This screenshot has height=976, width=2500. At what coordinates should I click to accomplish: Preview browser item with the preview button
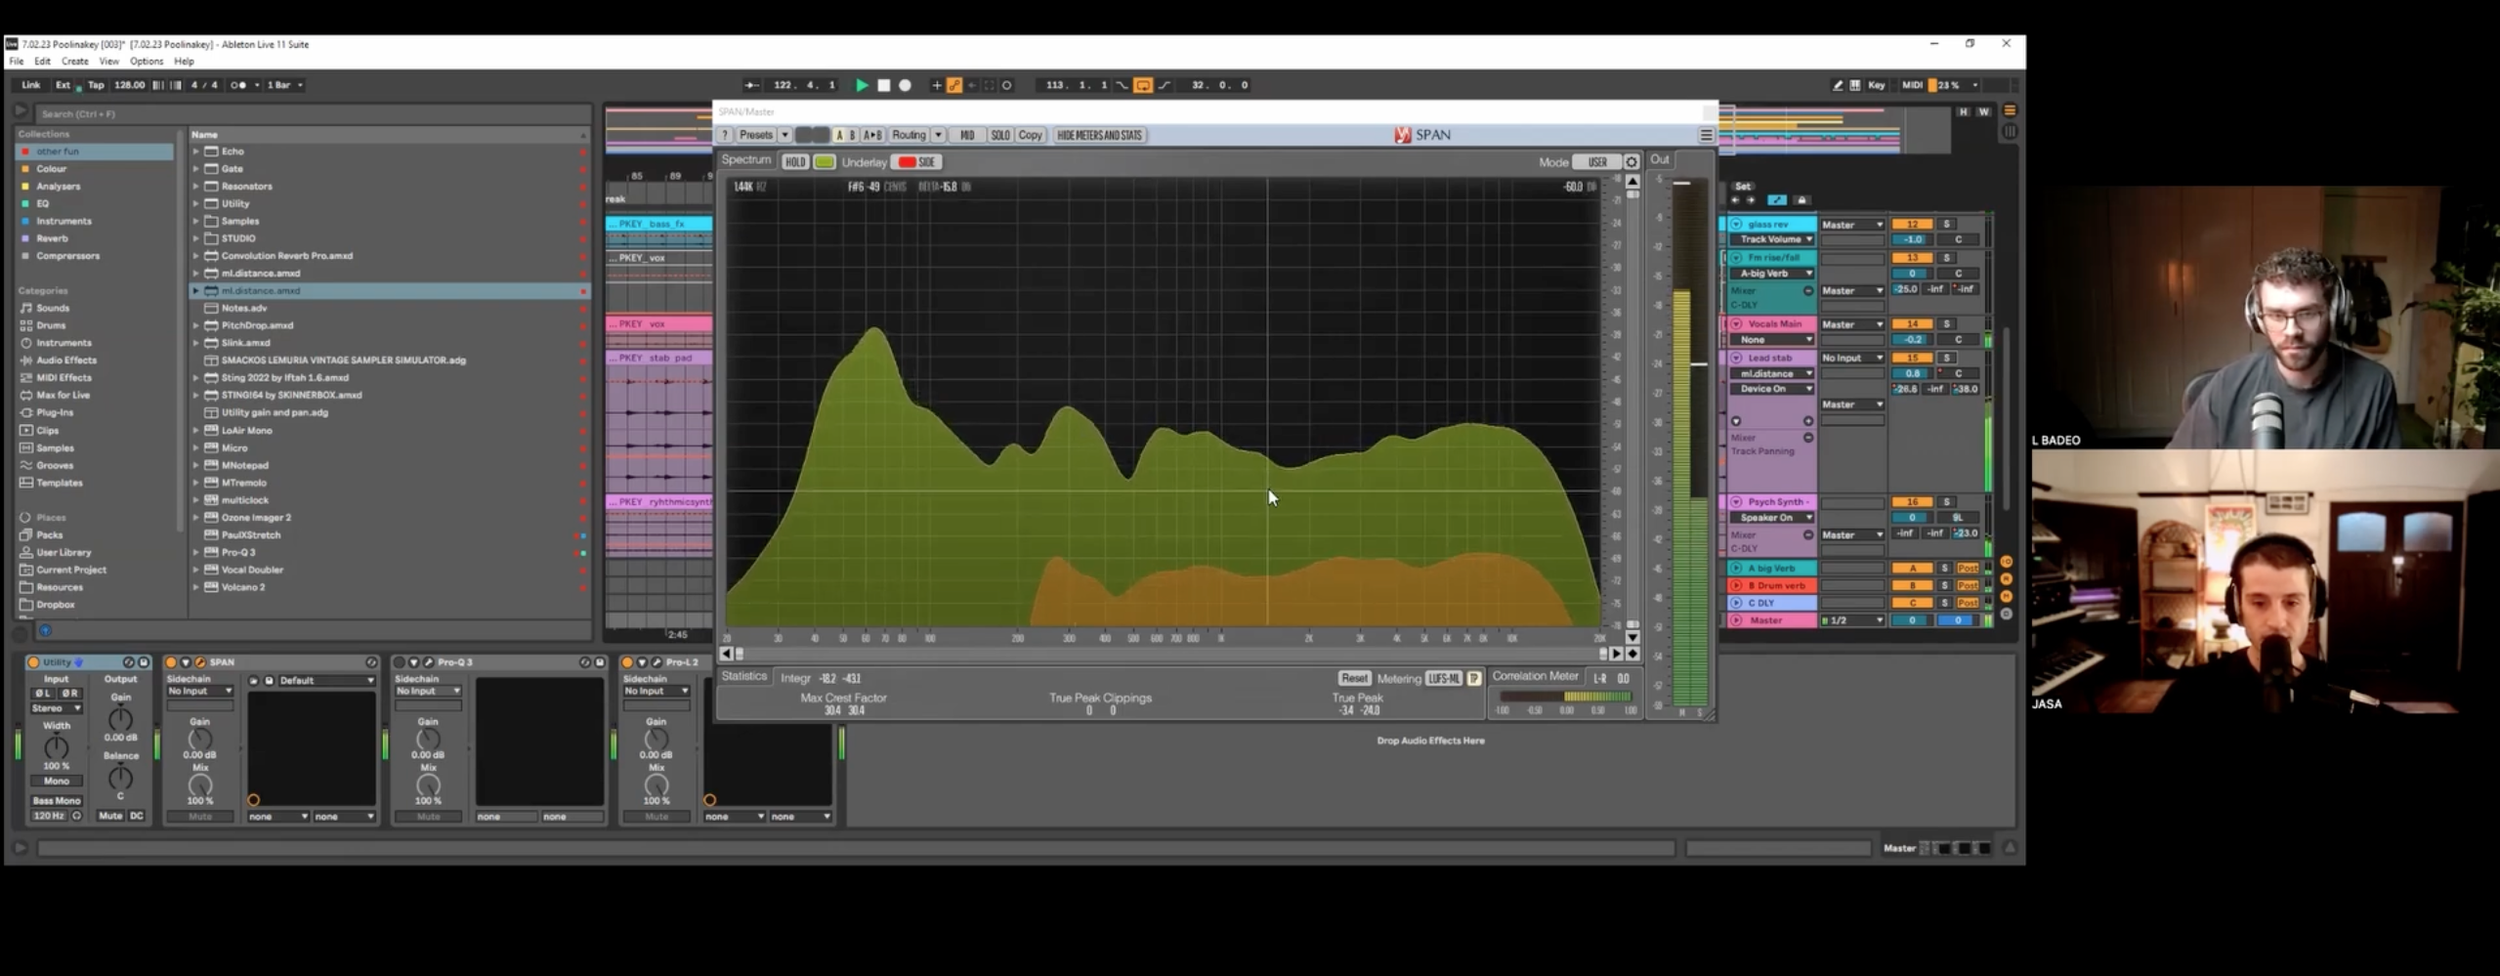pos(44,631)
